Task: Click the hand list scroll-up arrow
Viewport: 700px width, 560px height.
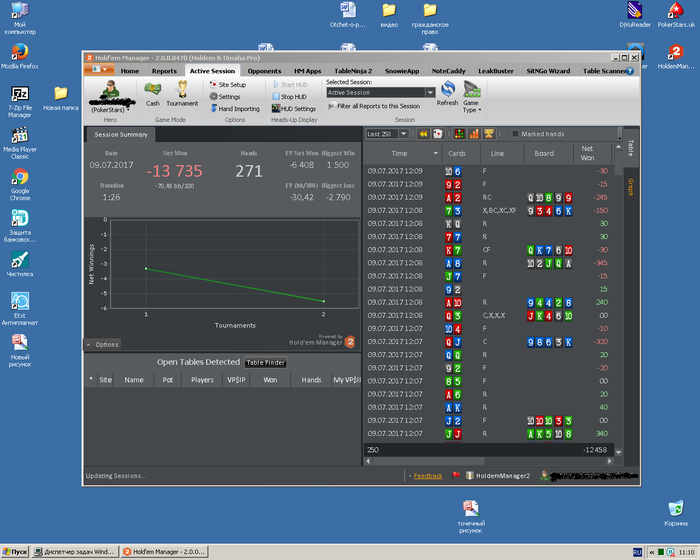Action: point(618,147)
